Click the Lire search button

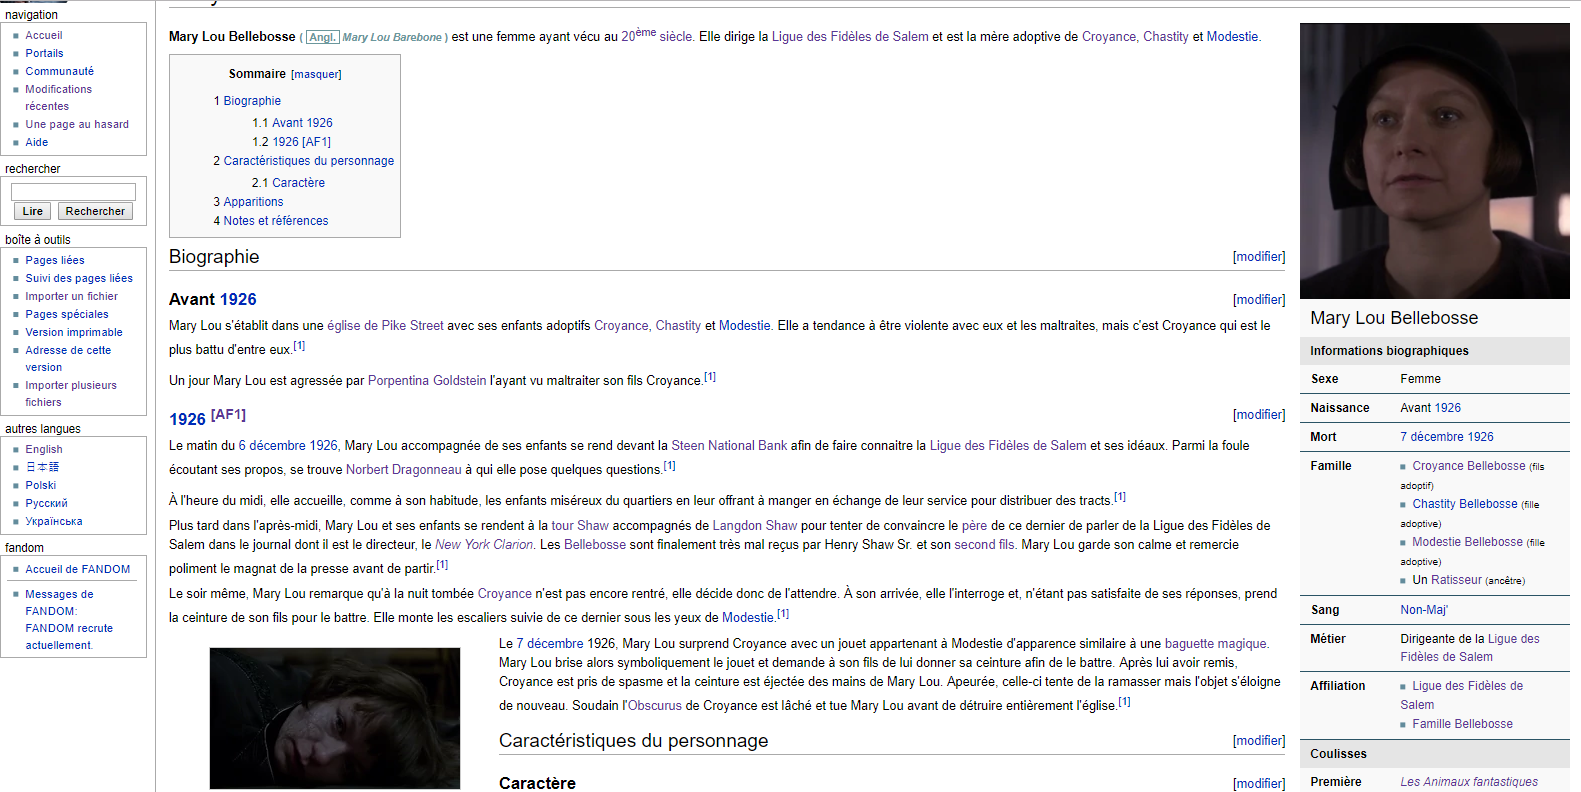point(33,211)
